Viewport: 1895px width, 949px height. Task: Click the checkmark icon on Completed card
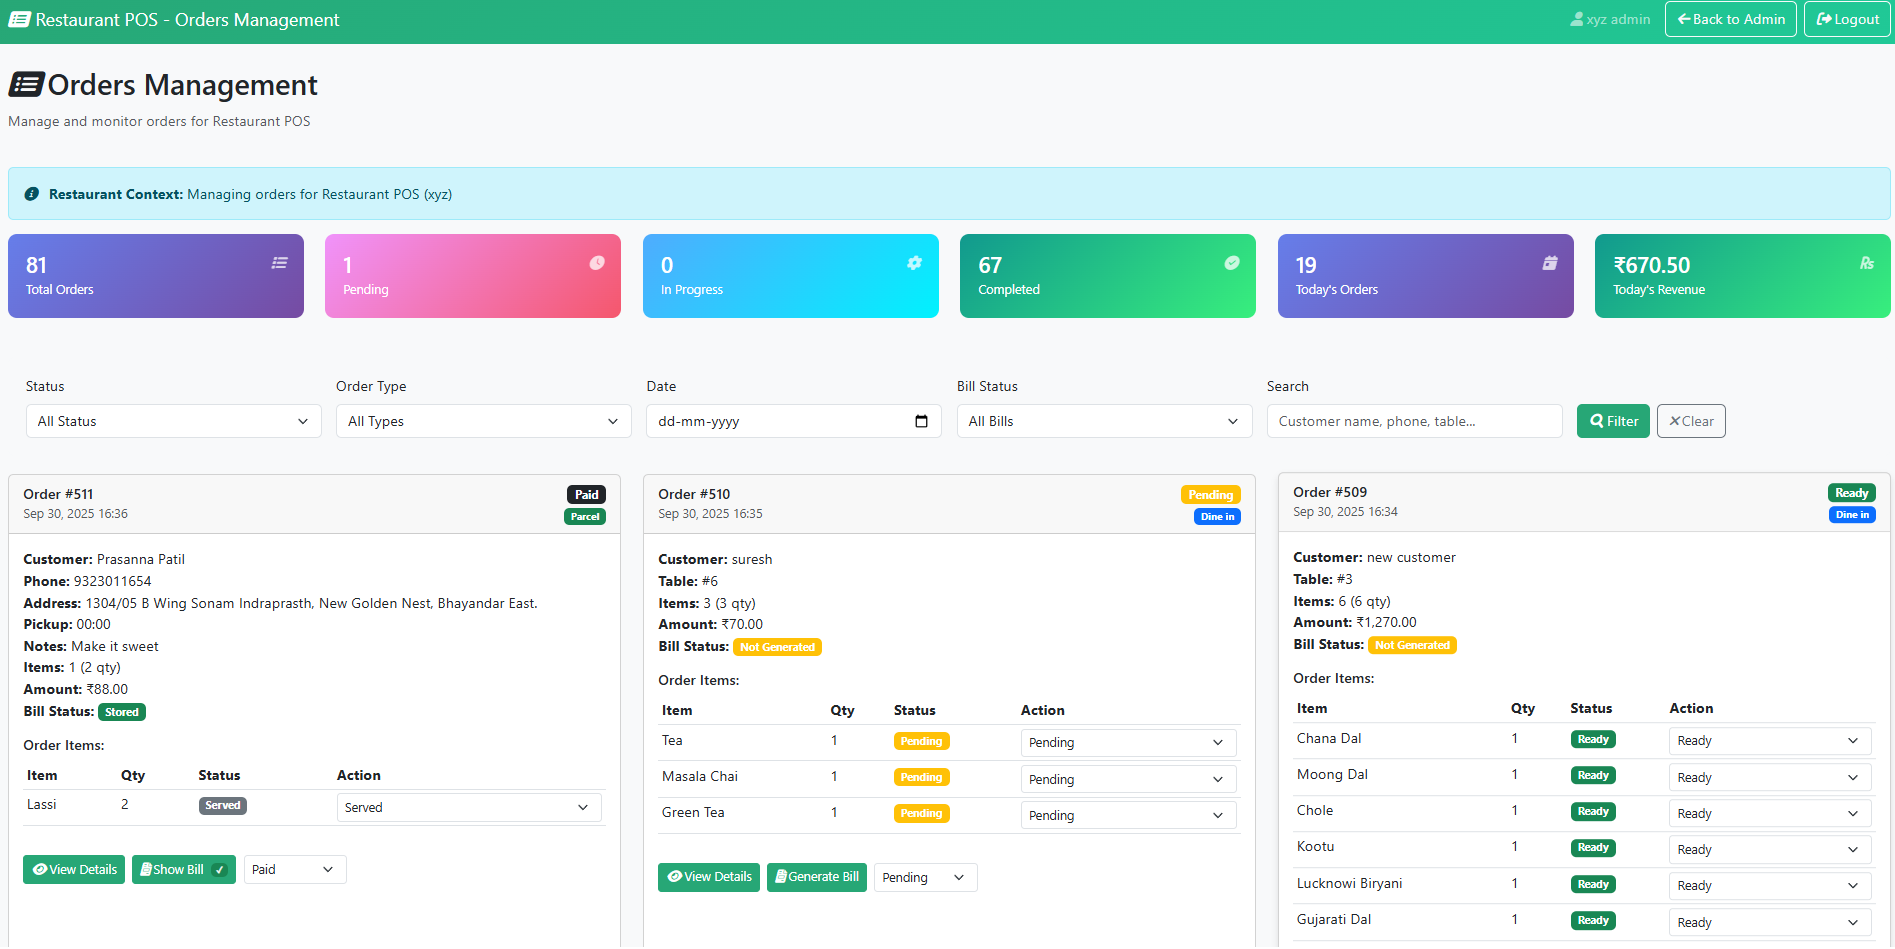point(1231,262)
